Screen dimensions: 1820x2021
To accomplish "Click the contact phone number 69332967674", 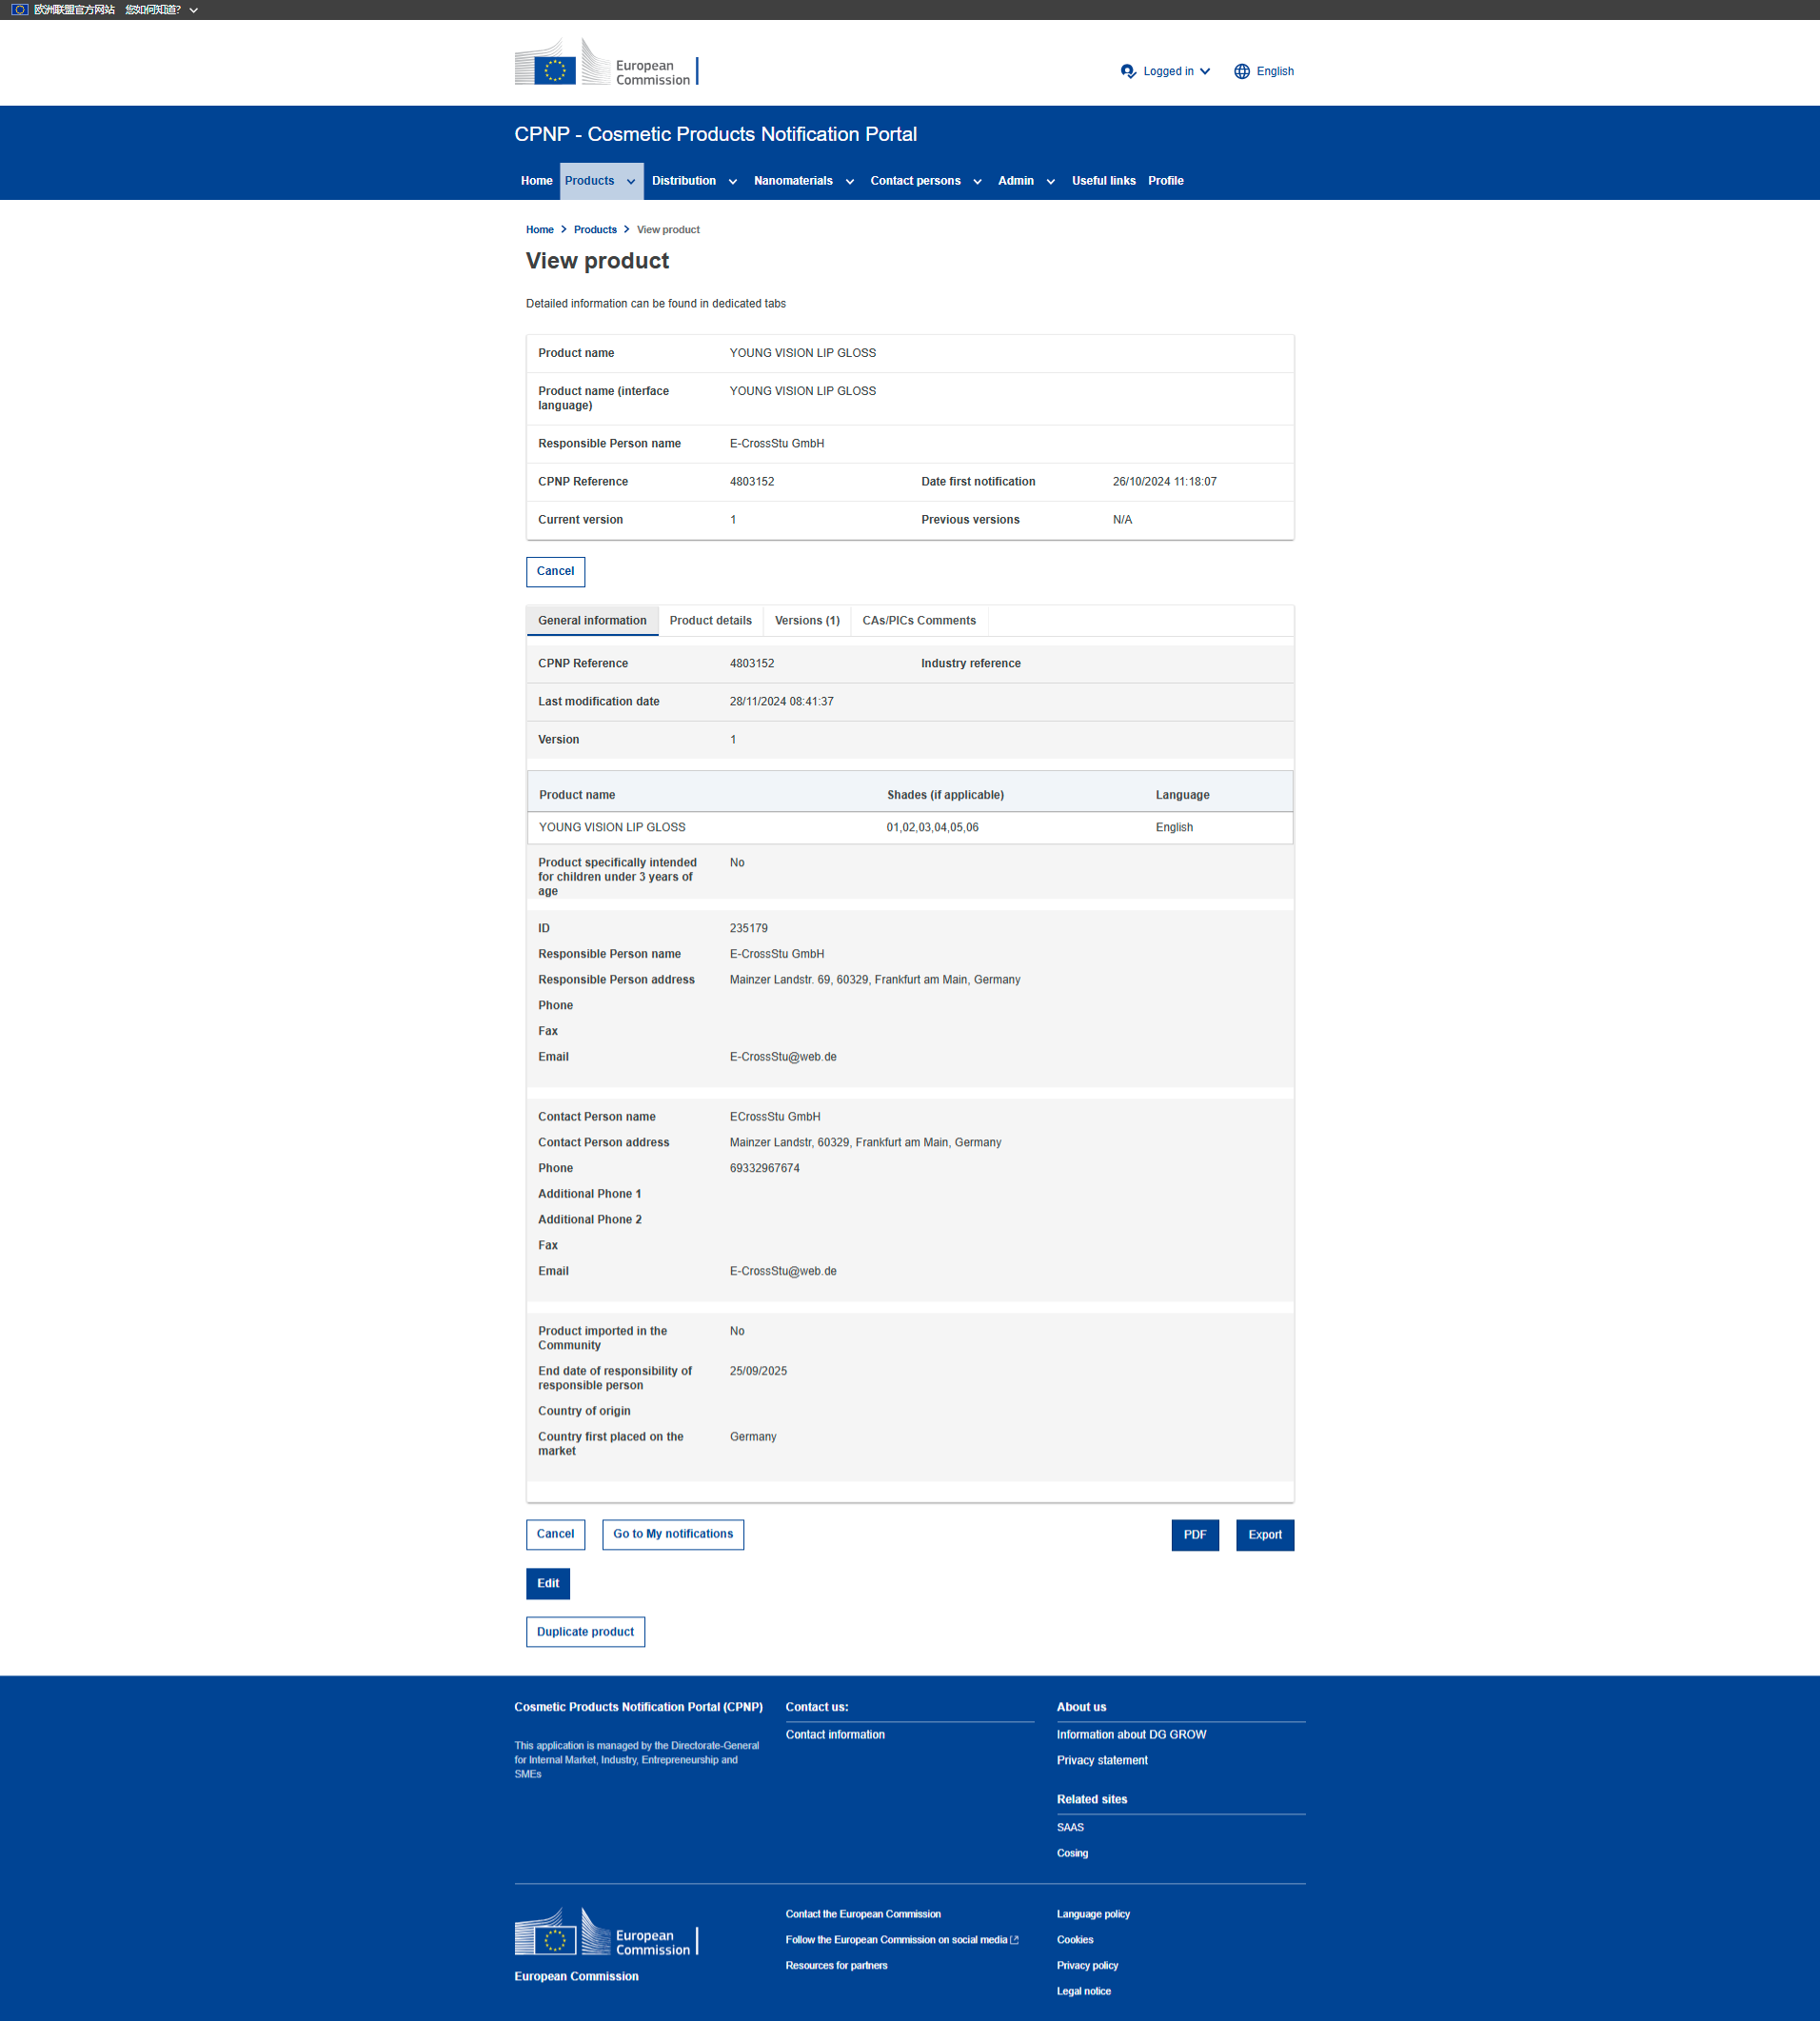I will (765, 1169).
